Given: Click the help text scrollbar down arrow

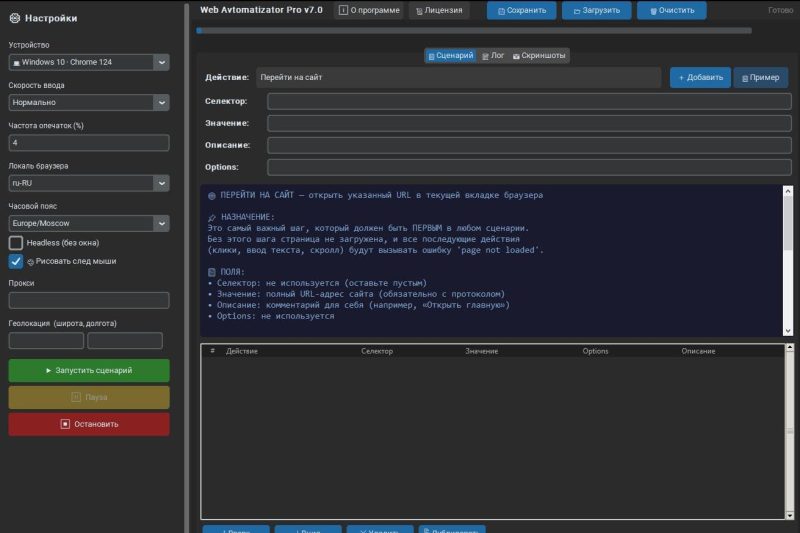Looking at the screenshot, I should coord(788,331).
